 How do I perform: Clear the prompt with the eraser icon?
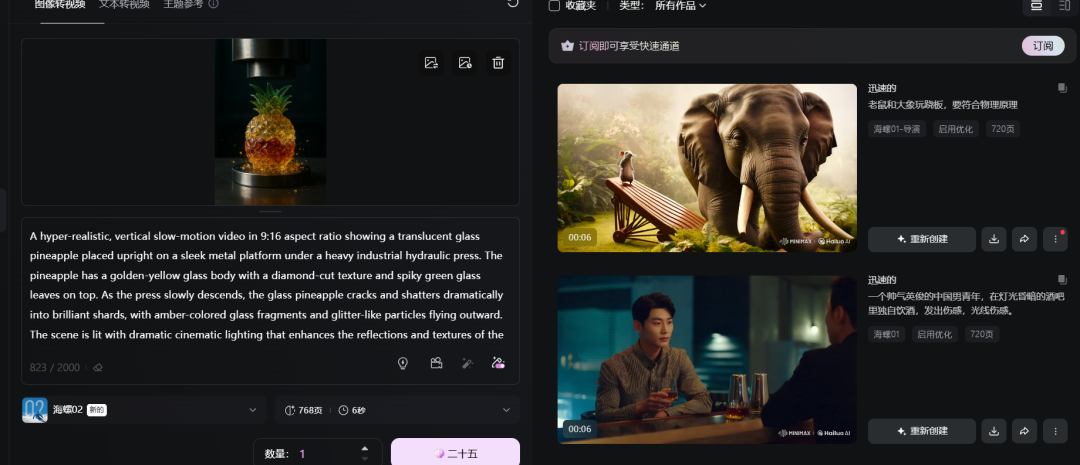pos(98,368)
